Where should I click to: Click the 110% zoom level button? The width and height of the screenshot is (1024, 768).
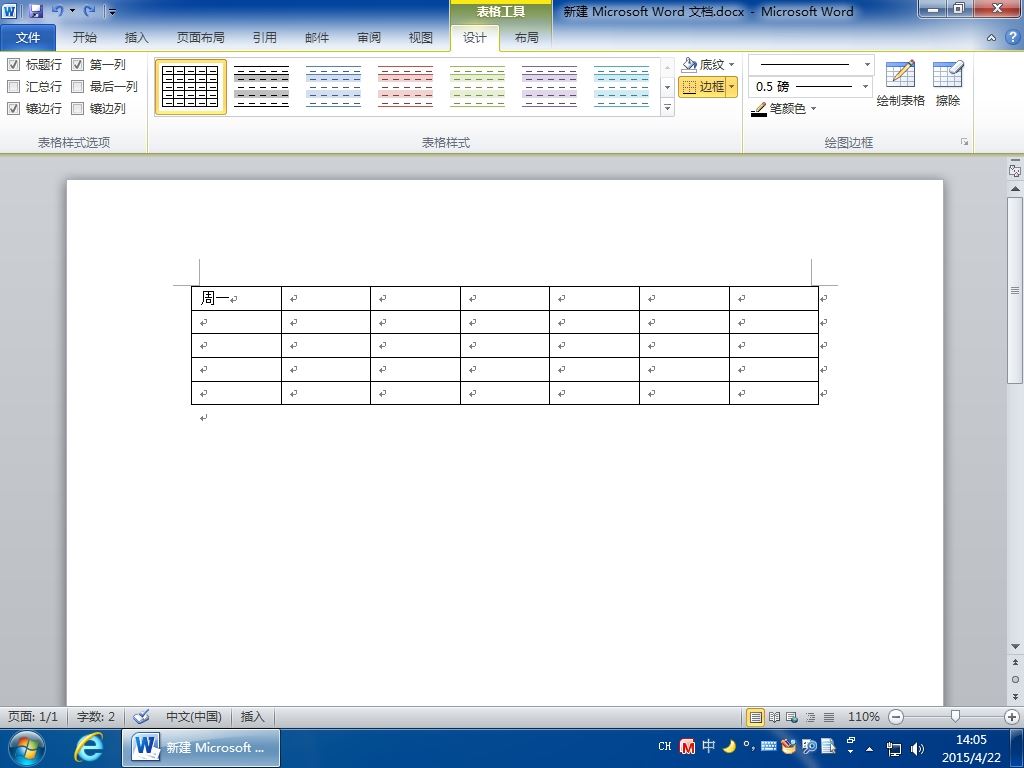863,717
